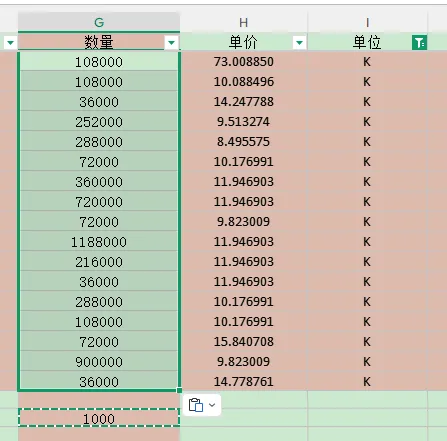The width and height of the screenshot is (447, 441).
Task: Select the quantity cell 900000
Action: tap(99, 362)
